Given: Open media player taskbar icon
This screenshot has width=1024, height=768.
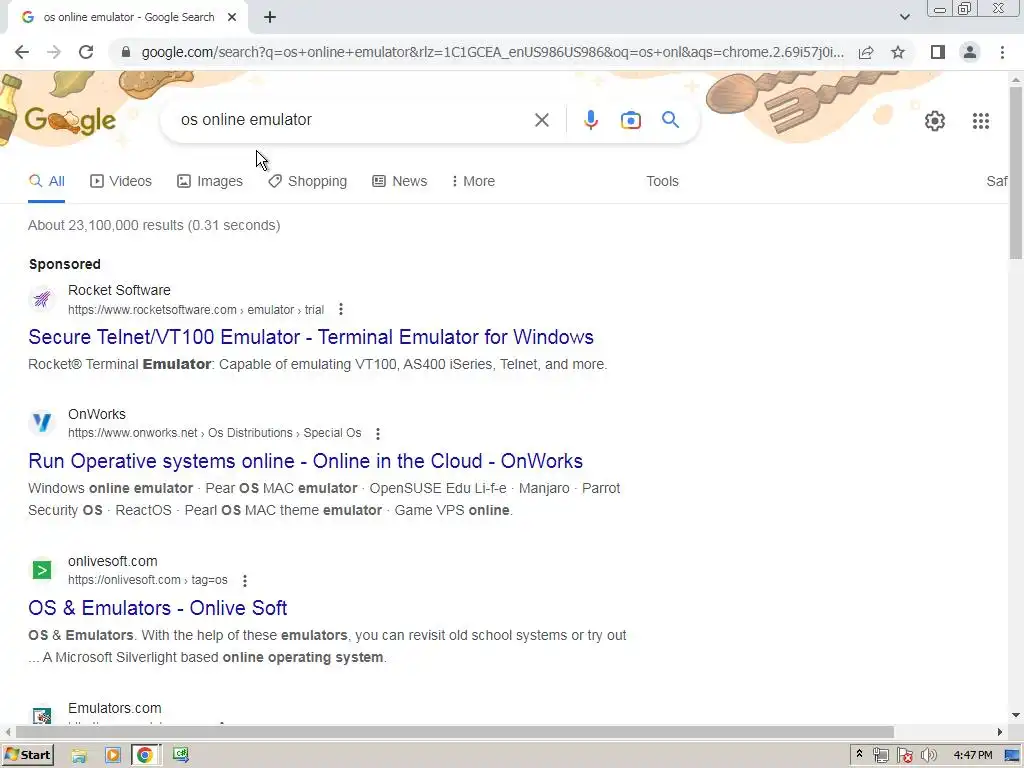Looking at the screenshot, I should [112, 755].
